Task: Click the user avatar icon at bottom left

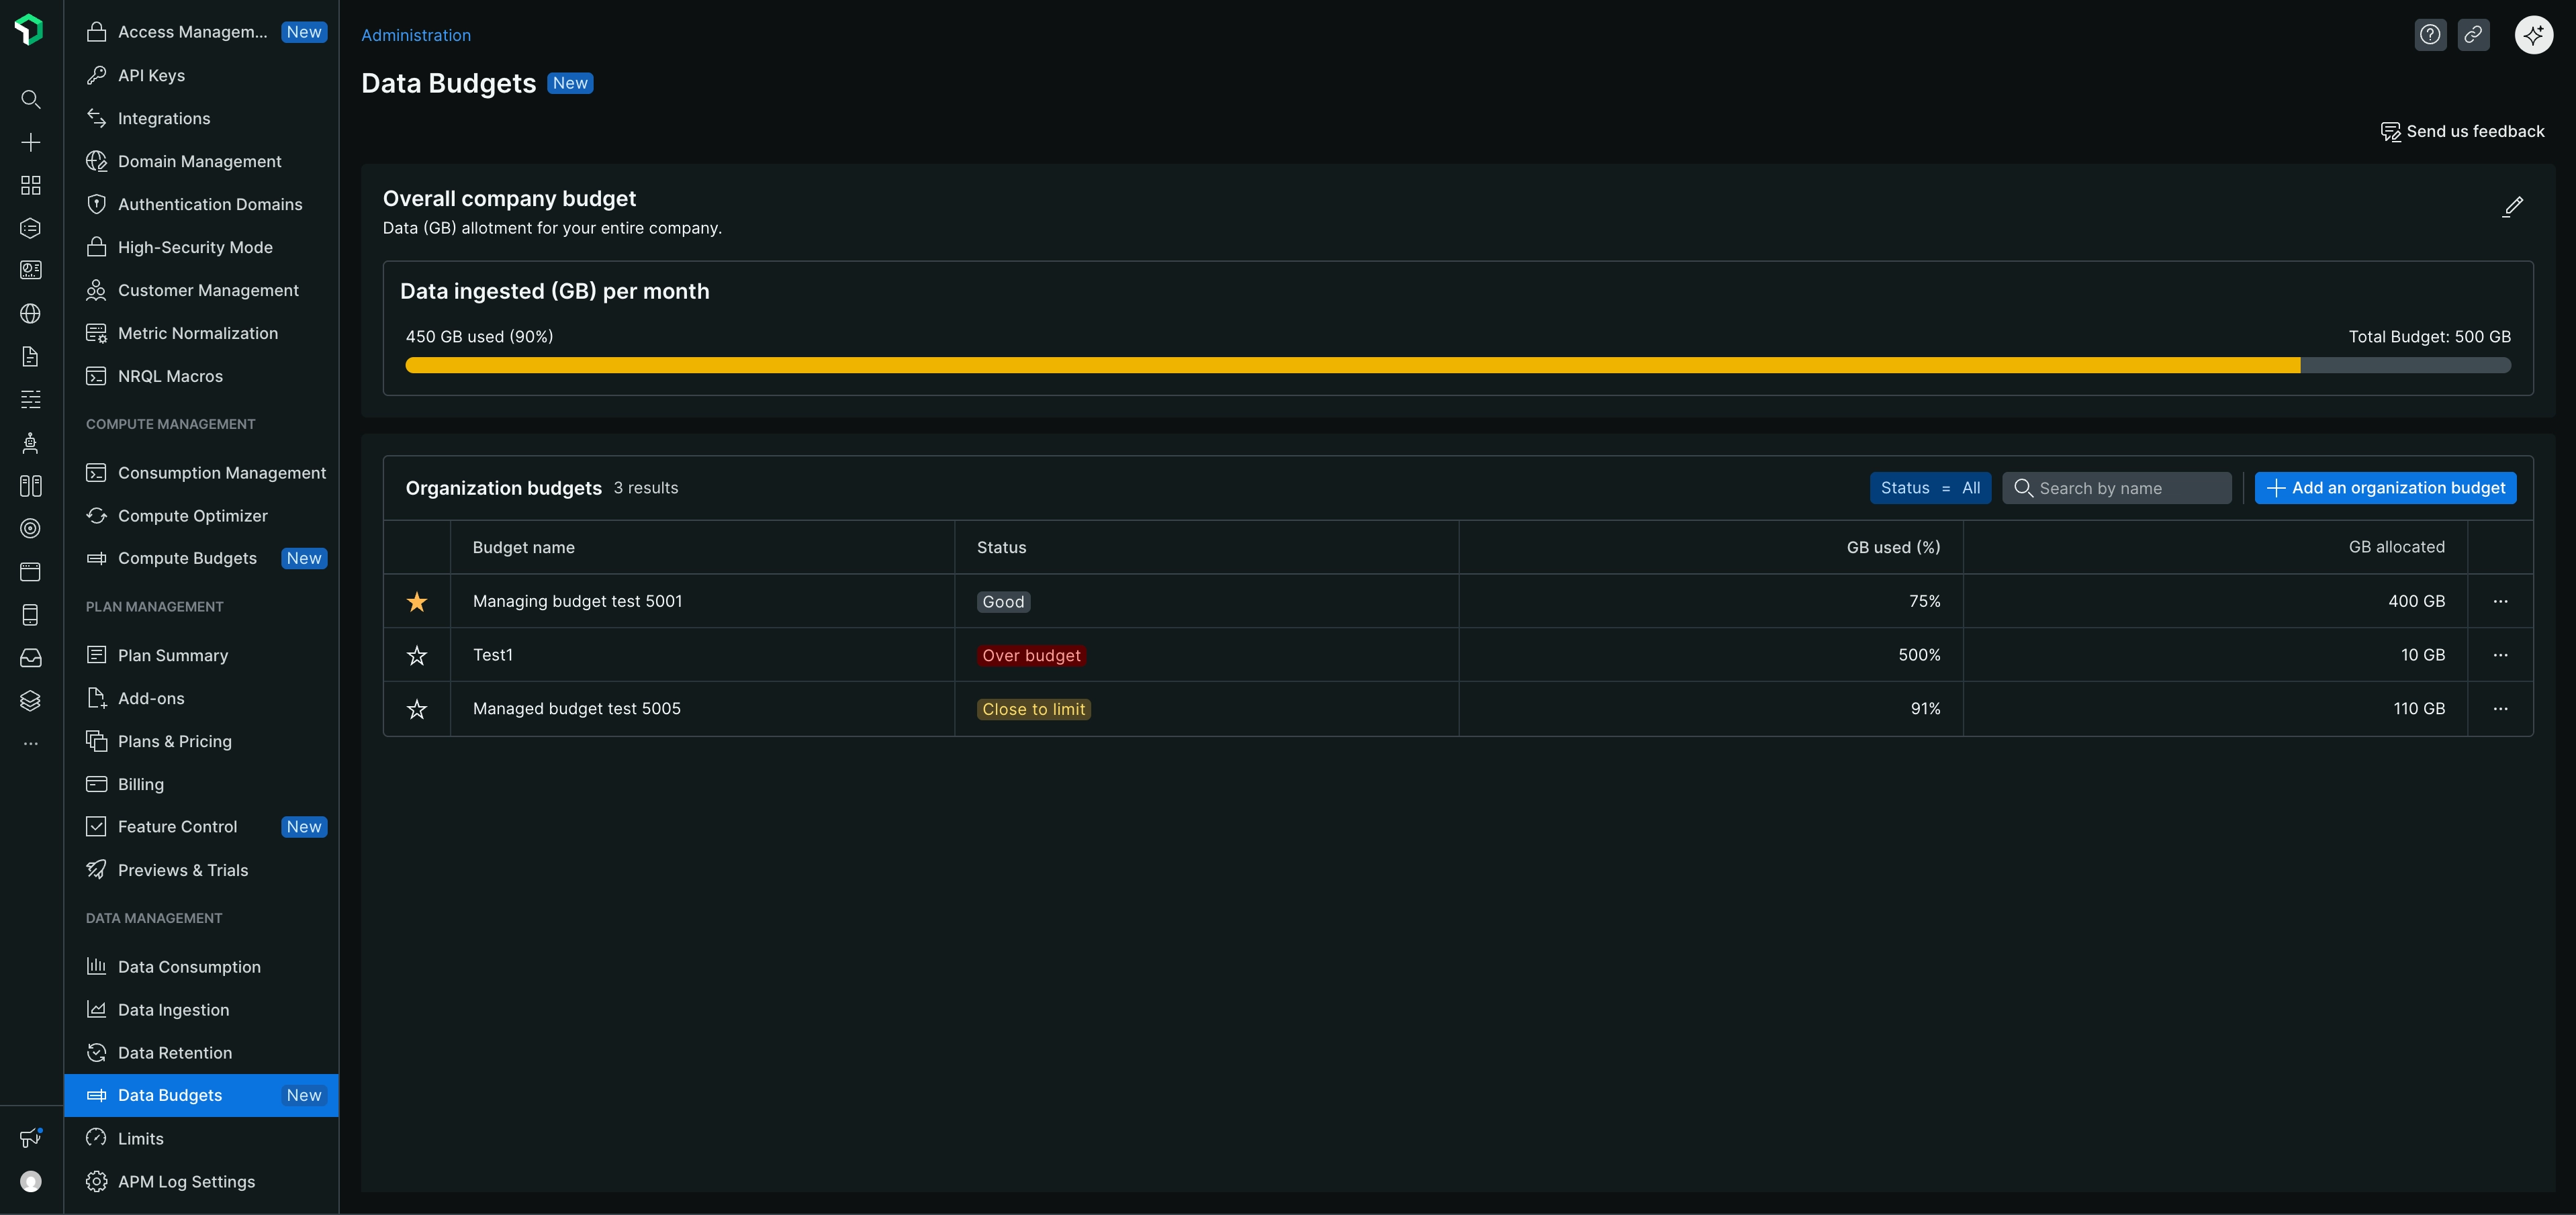Action: tap(31, 1181)
